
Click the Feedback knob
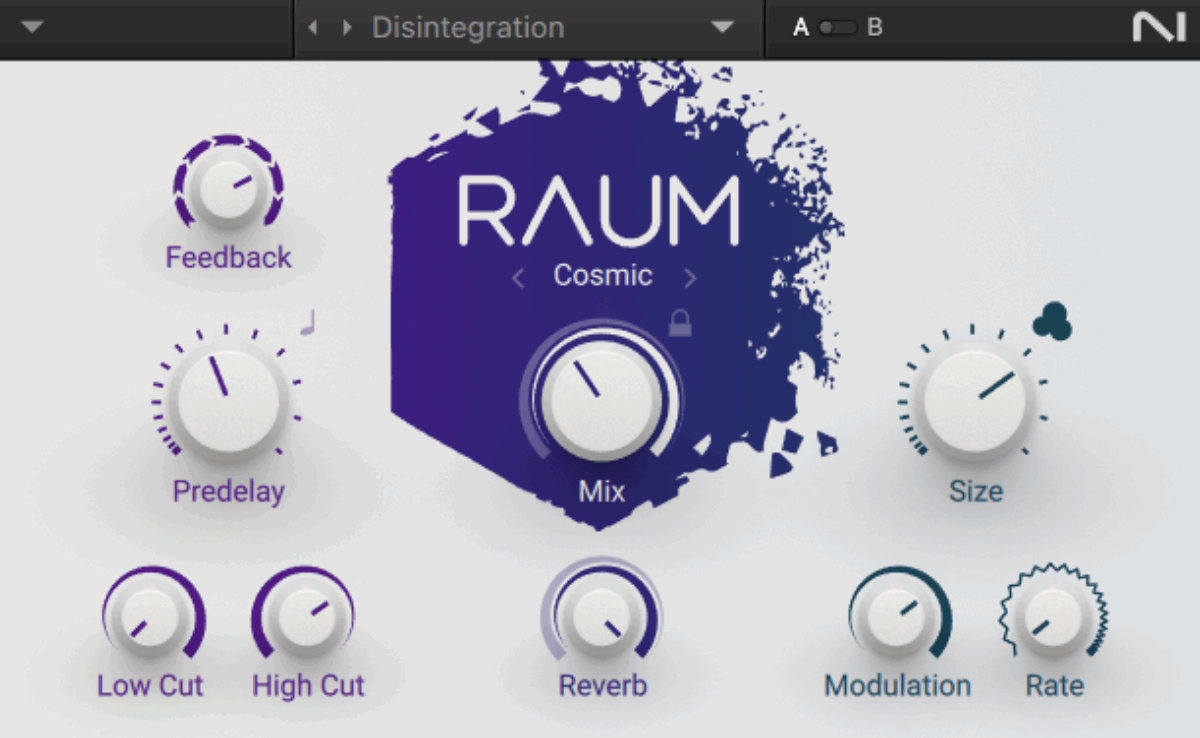[x=228, y=188]
